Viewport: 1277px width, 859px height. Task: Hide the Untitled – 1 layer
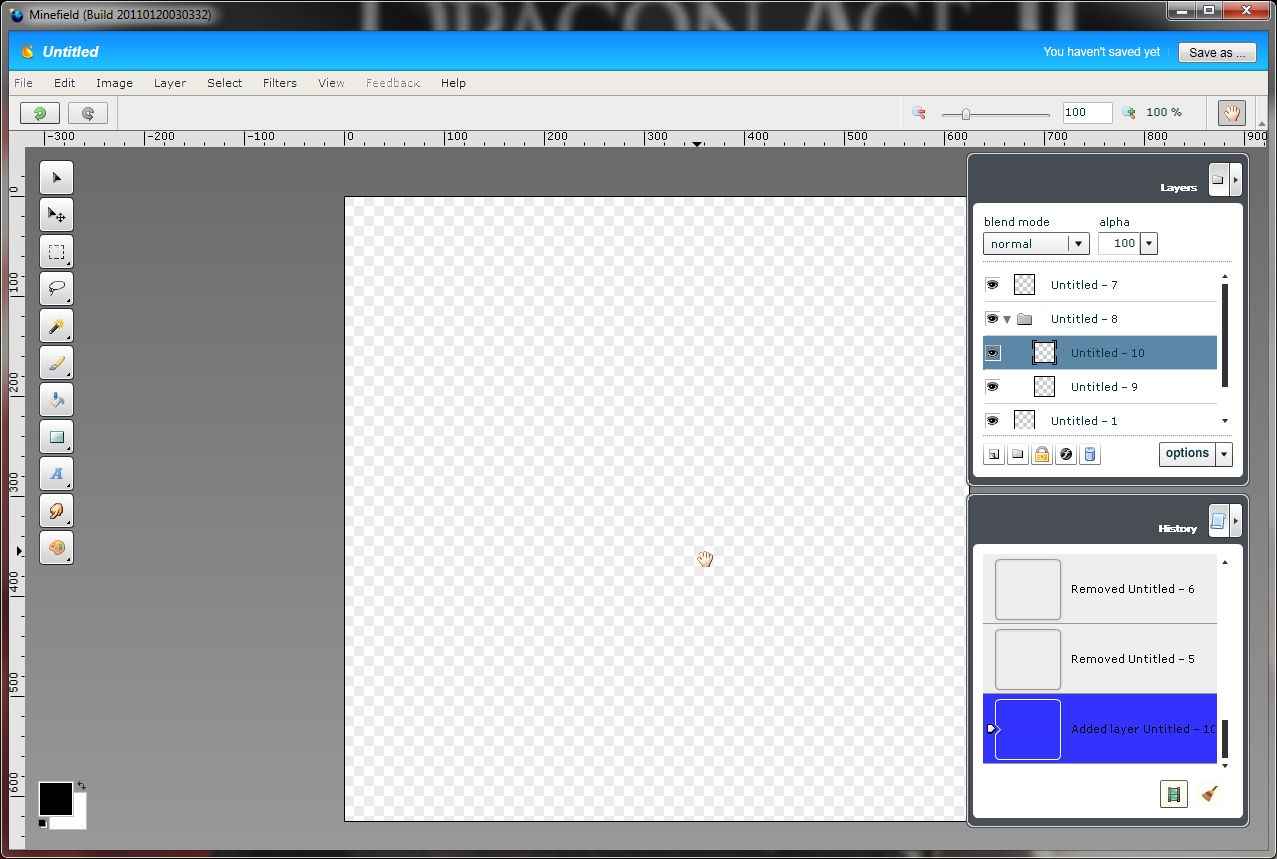click(992, 421)
